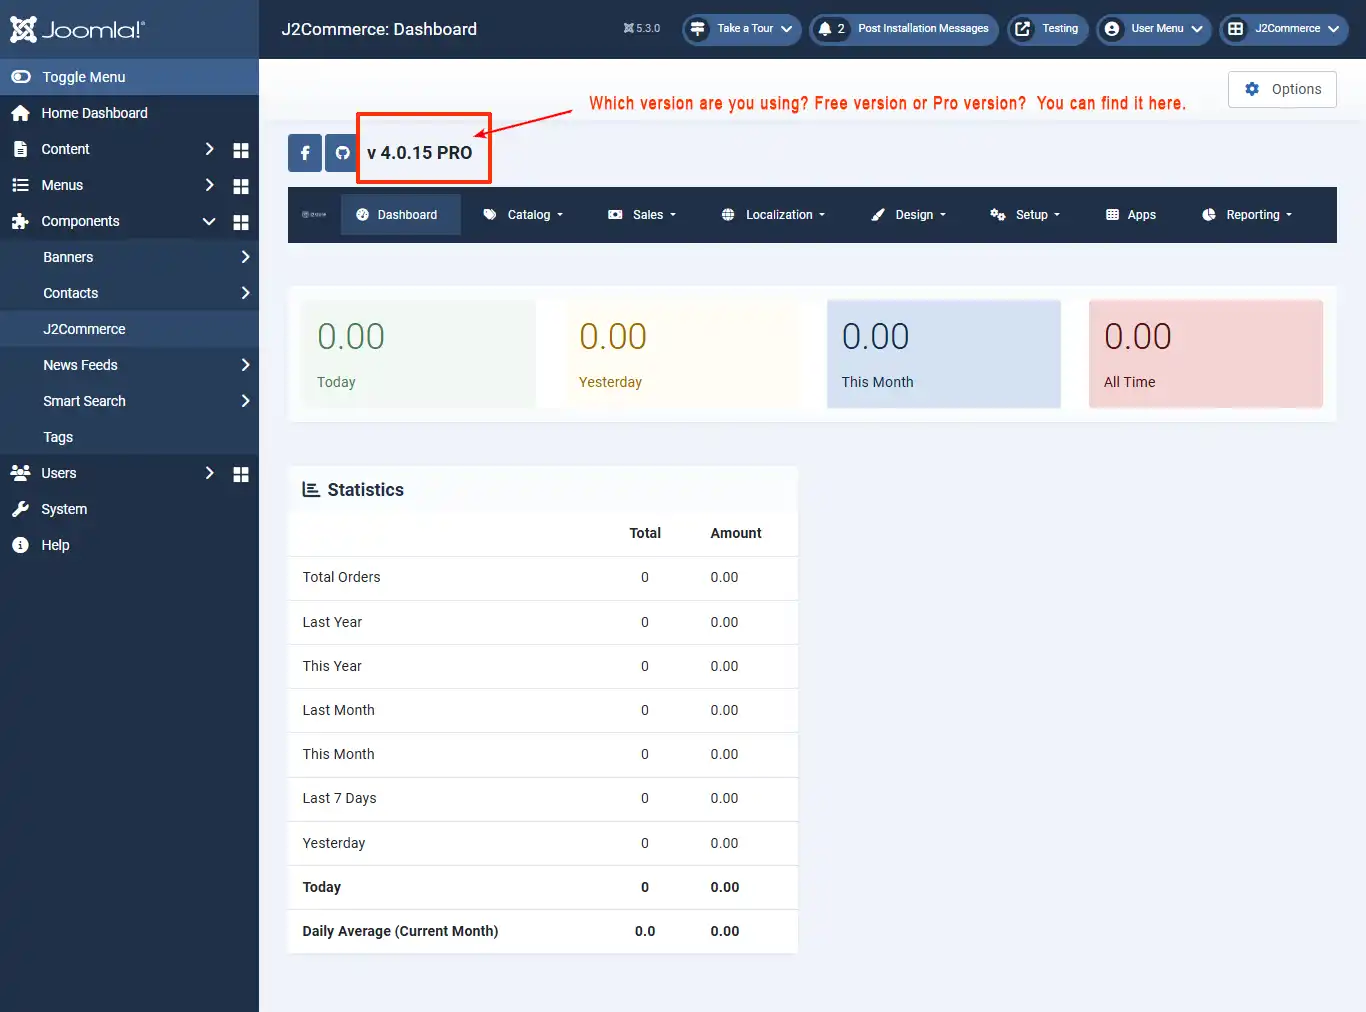Click the Total Orders row label
The image size is (1366, 1012).
pos(341,577)
